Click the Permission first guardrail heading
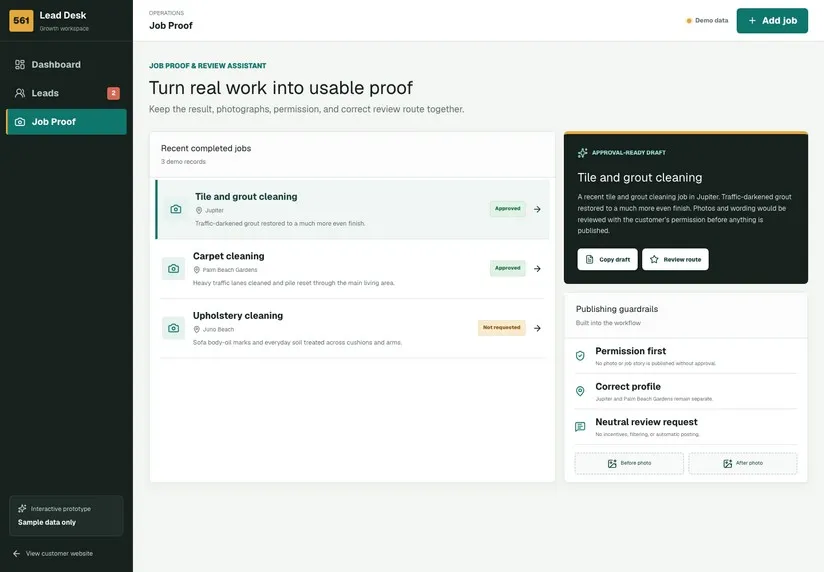824x572 pixels. coord(631,351)
